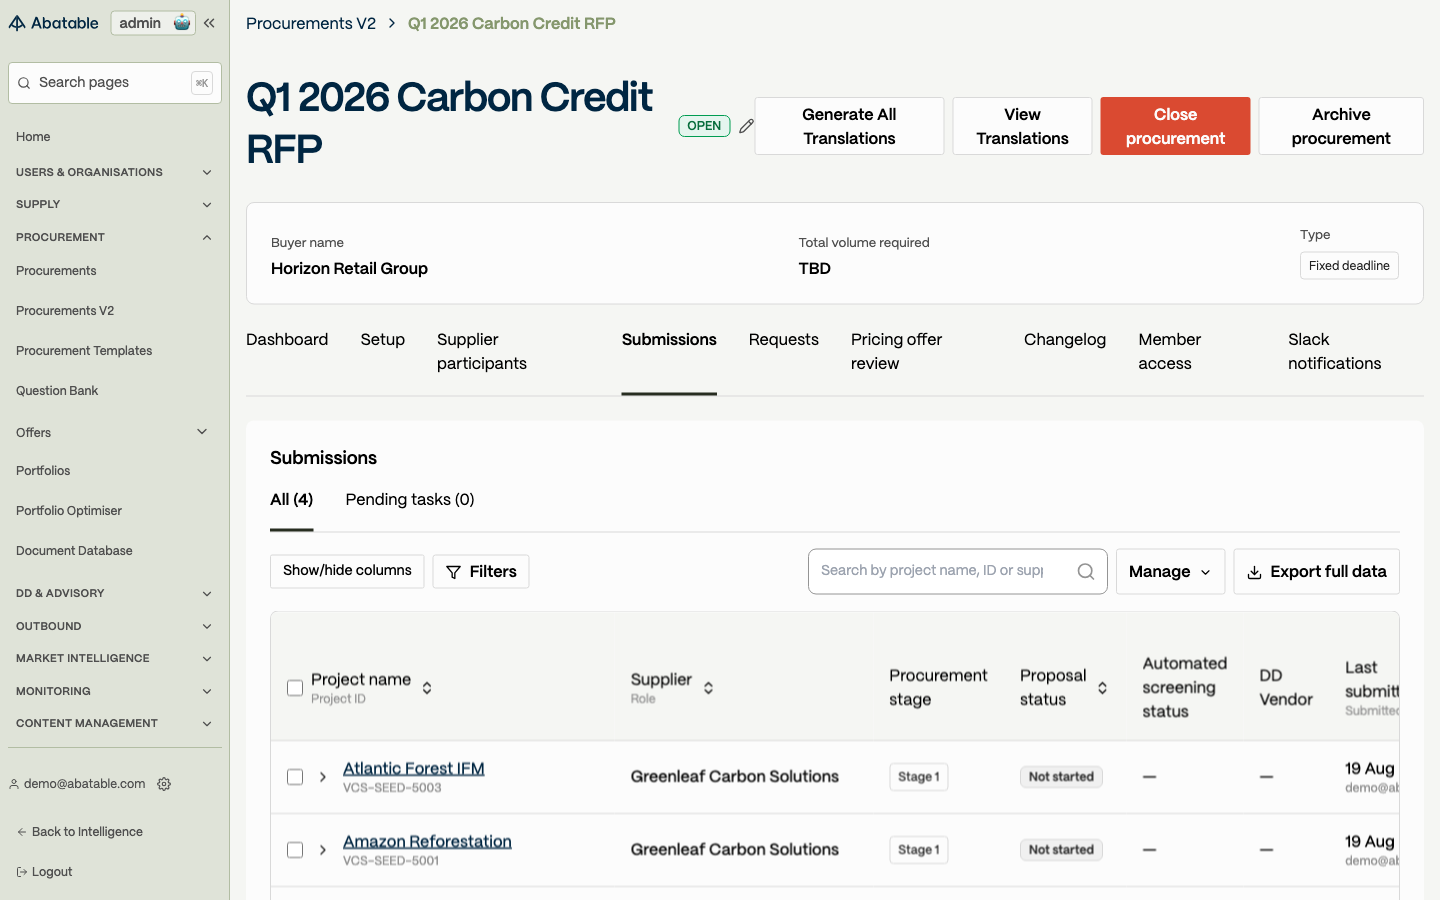This screenshot has height=900, width=1440.
Task: Click Archive procurement button
Action: [1341, 126]
